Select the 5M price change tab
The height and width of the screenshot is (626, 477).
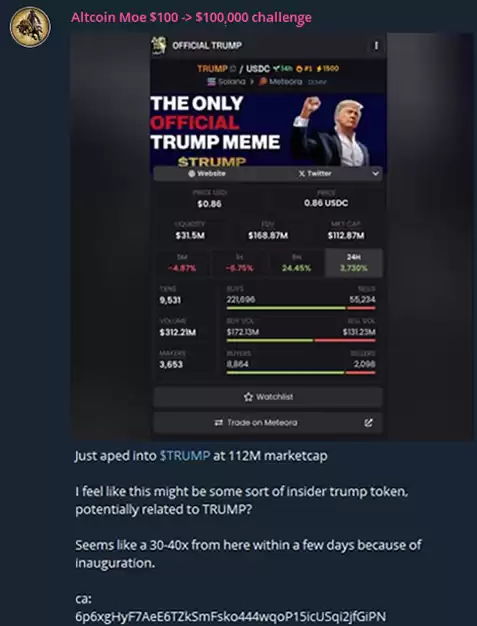(182, 263)
